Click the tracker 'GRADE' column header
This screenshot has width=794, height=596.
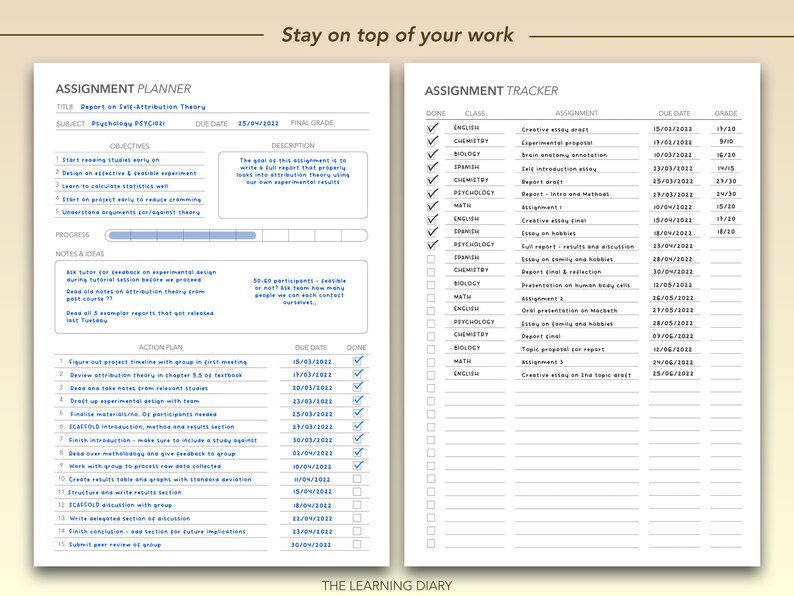(726, 113)
